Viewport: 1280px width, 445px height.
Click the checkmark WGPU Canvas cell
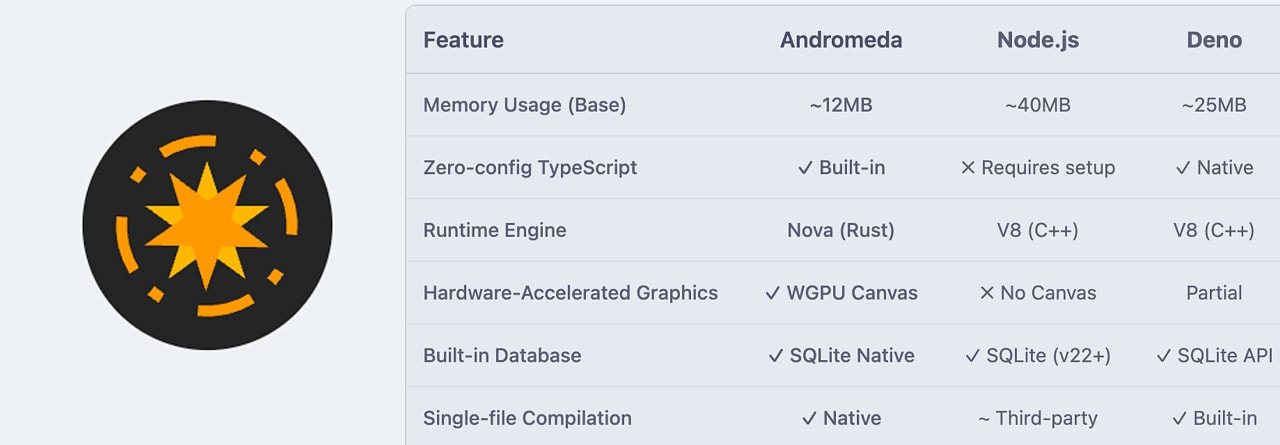point(841,293)
